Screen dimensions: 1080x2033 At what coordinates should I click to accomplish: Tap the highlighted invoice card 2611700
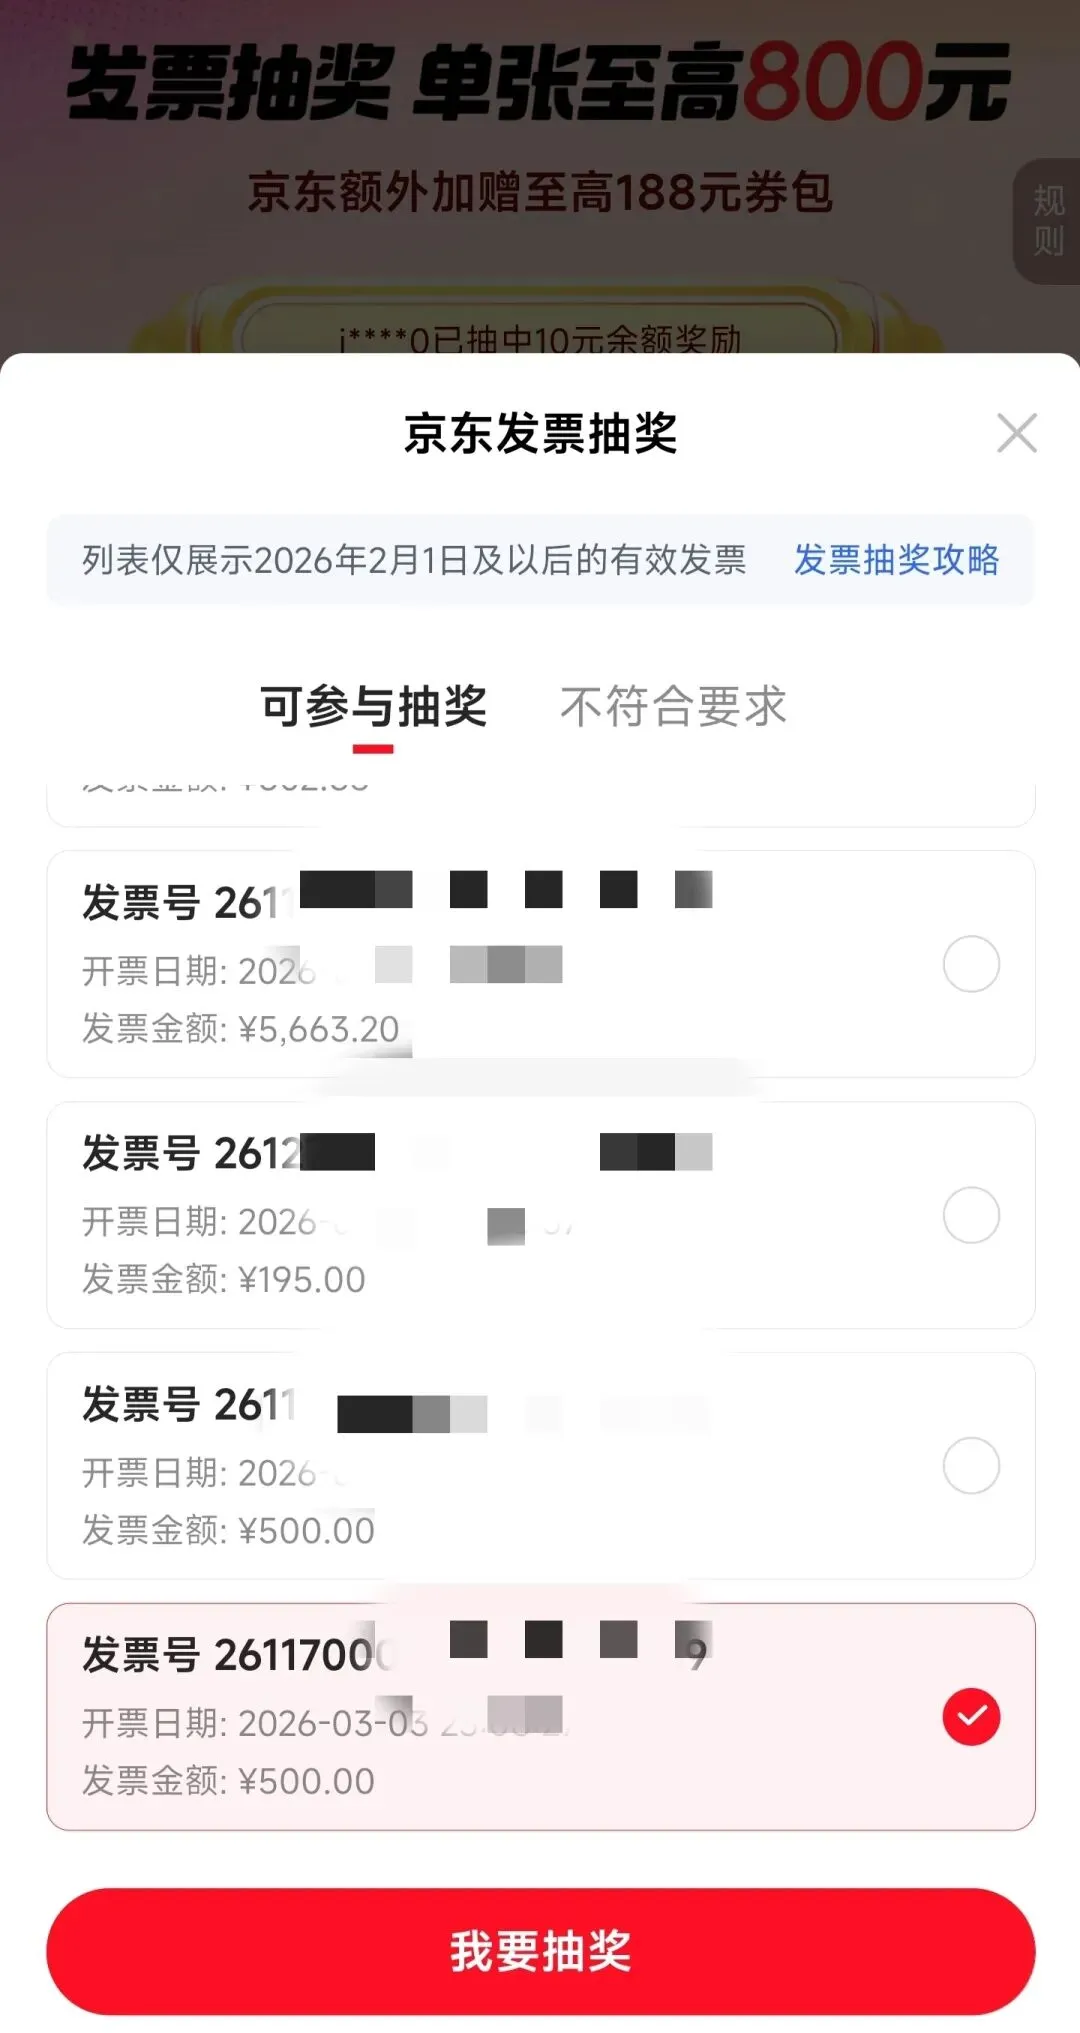[541, 1717]
